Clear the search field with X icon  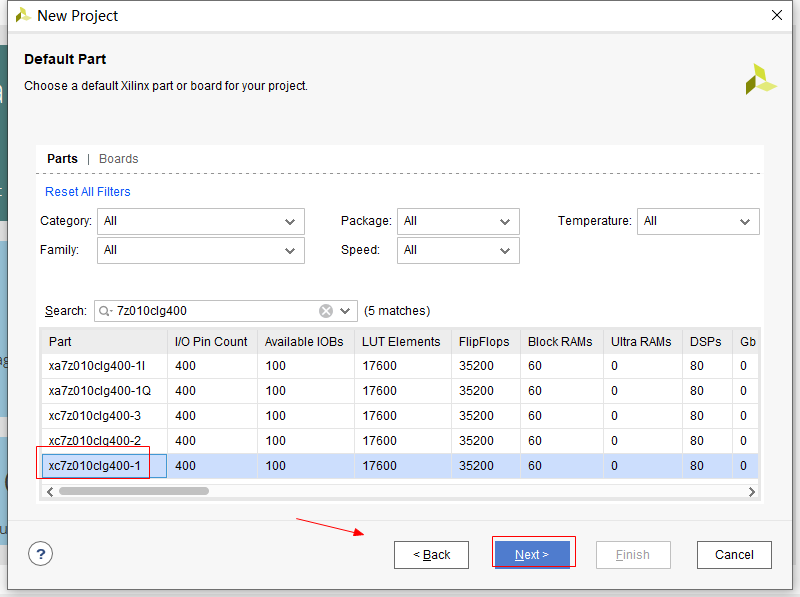coord(326,311)
